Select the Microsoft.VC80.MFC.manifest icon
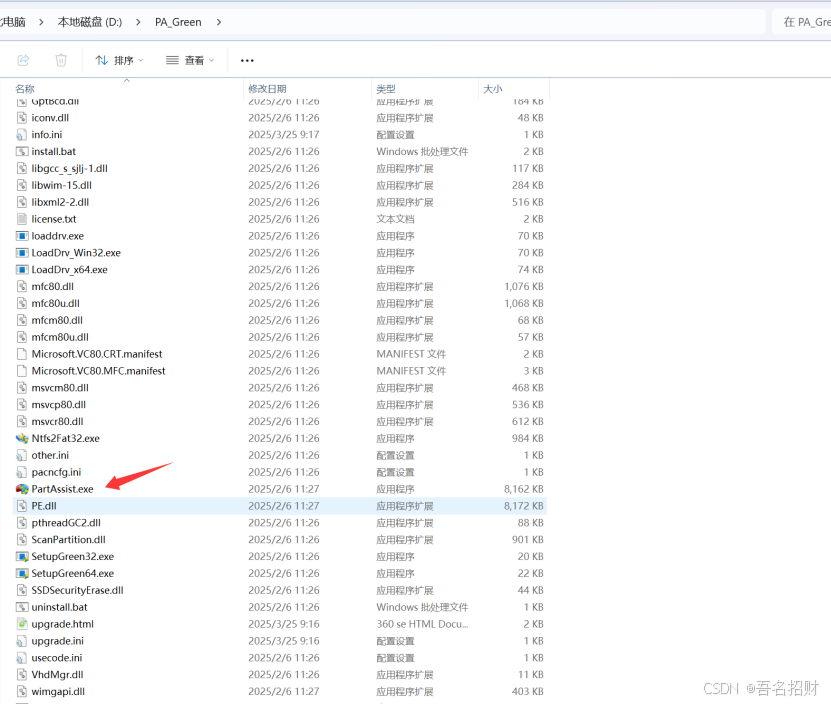 pos(22,371)
